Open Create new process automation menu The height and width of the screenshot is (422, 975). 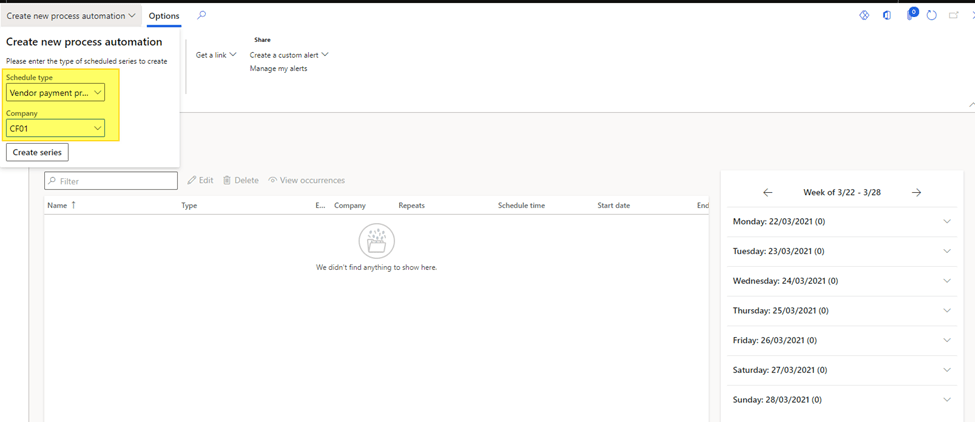coord(70,16)
